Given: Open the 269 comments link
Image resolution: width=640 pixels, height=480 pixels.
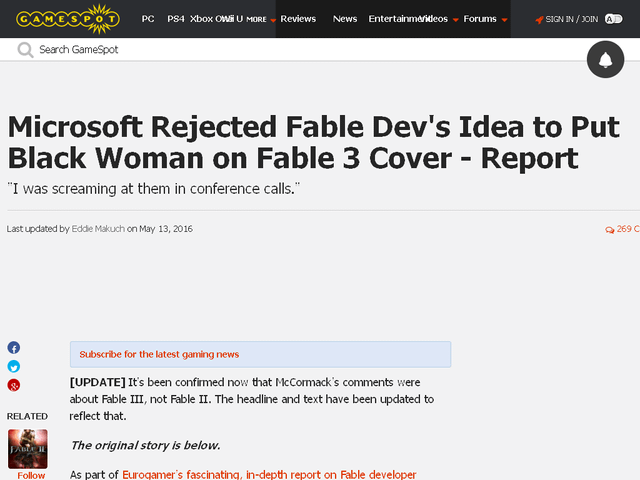Looking at the screenshot, I should [628, 229].
